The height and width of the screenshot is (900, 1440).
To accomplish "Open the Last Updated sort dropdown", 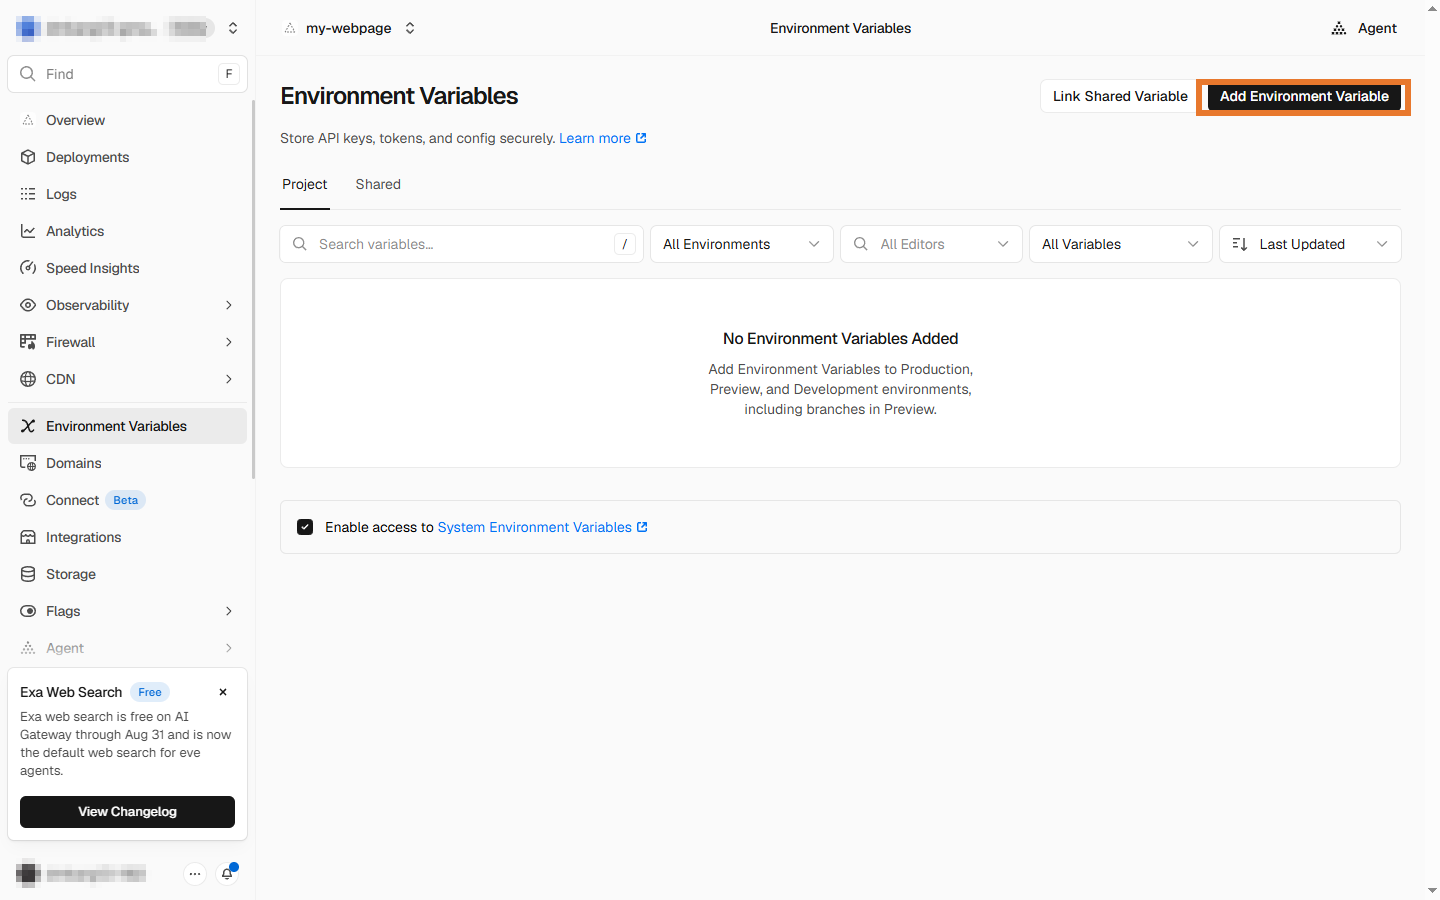I will [x=1310, y=244].
